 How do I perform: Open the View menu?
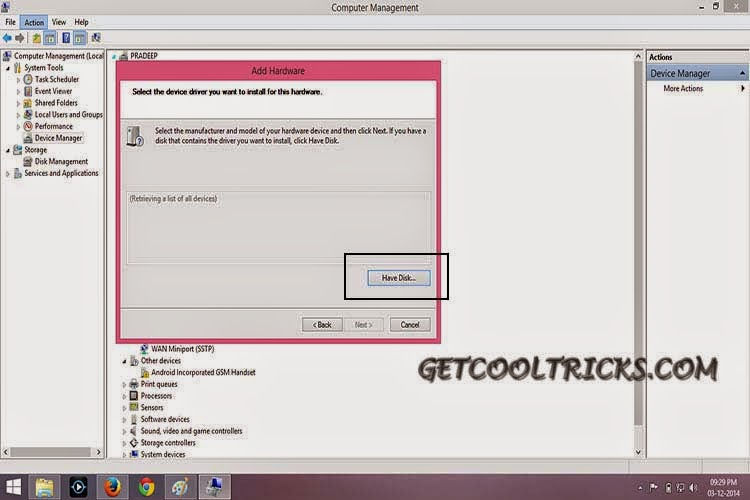[59, 22]
